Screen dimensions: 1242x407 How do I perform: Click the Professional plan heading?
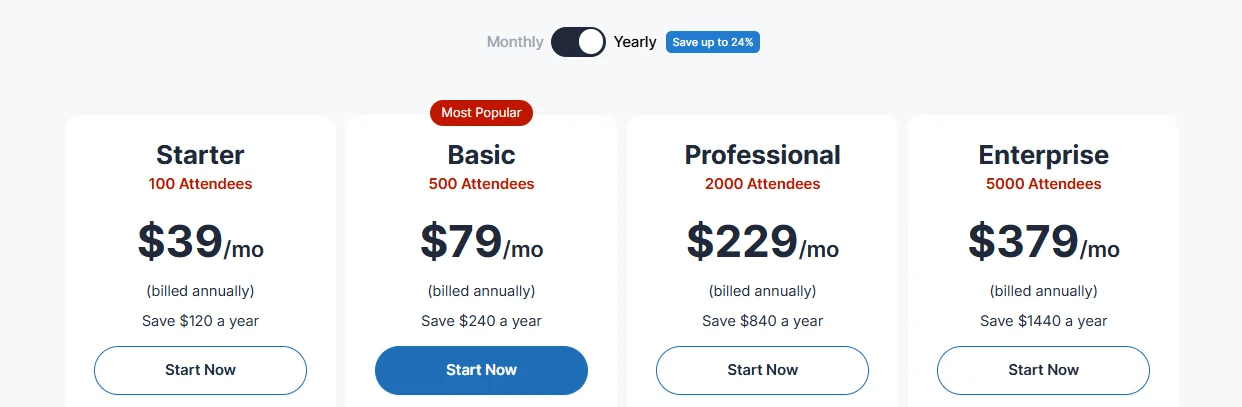[762, 155]
